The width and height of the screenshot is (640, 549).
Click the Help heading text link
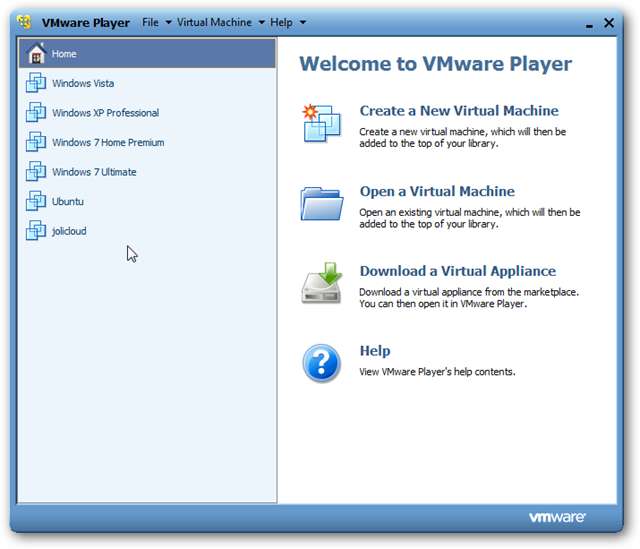tap(375, 351)
